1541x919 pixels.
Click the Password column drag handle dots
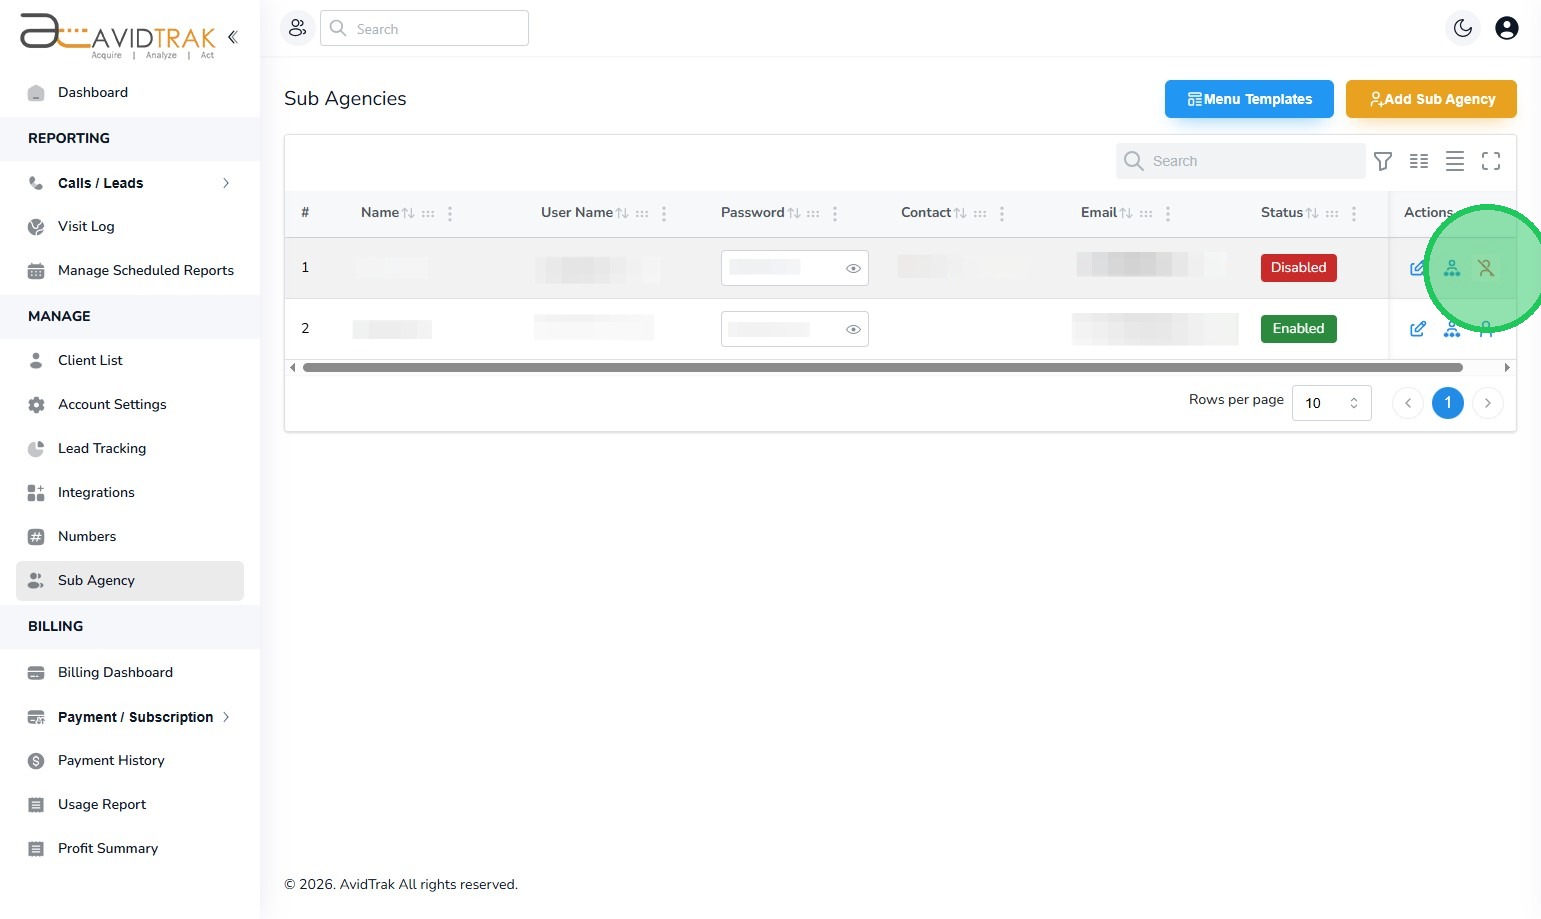[x=813, y=213]
